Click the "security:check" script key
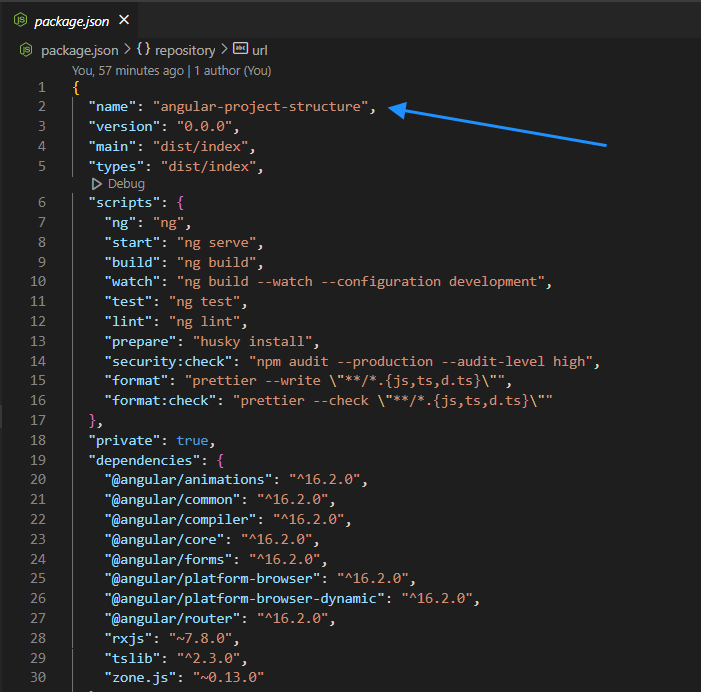Screen dimensions: 701x692 [168, 362]
